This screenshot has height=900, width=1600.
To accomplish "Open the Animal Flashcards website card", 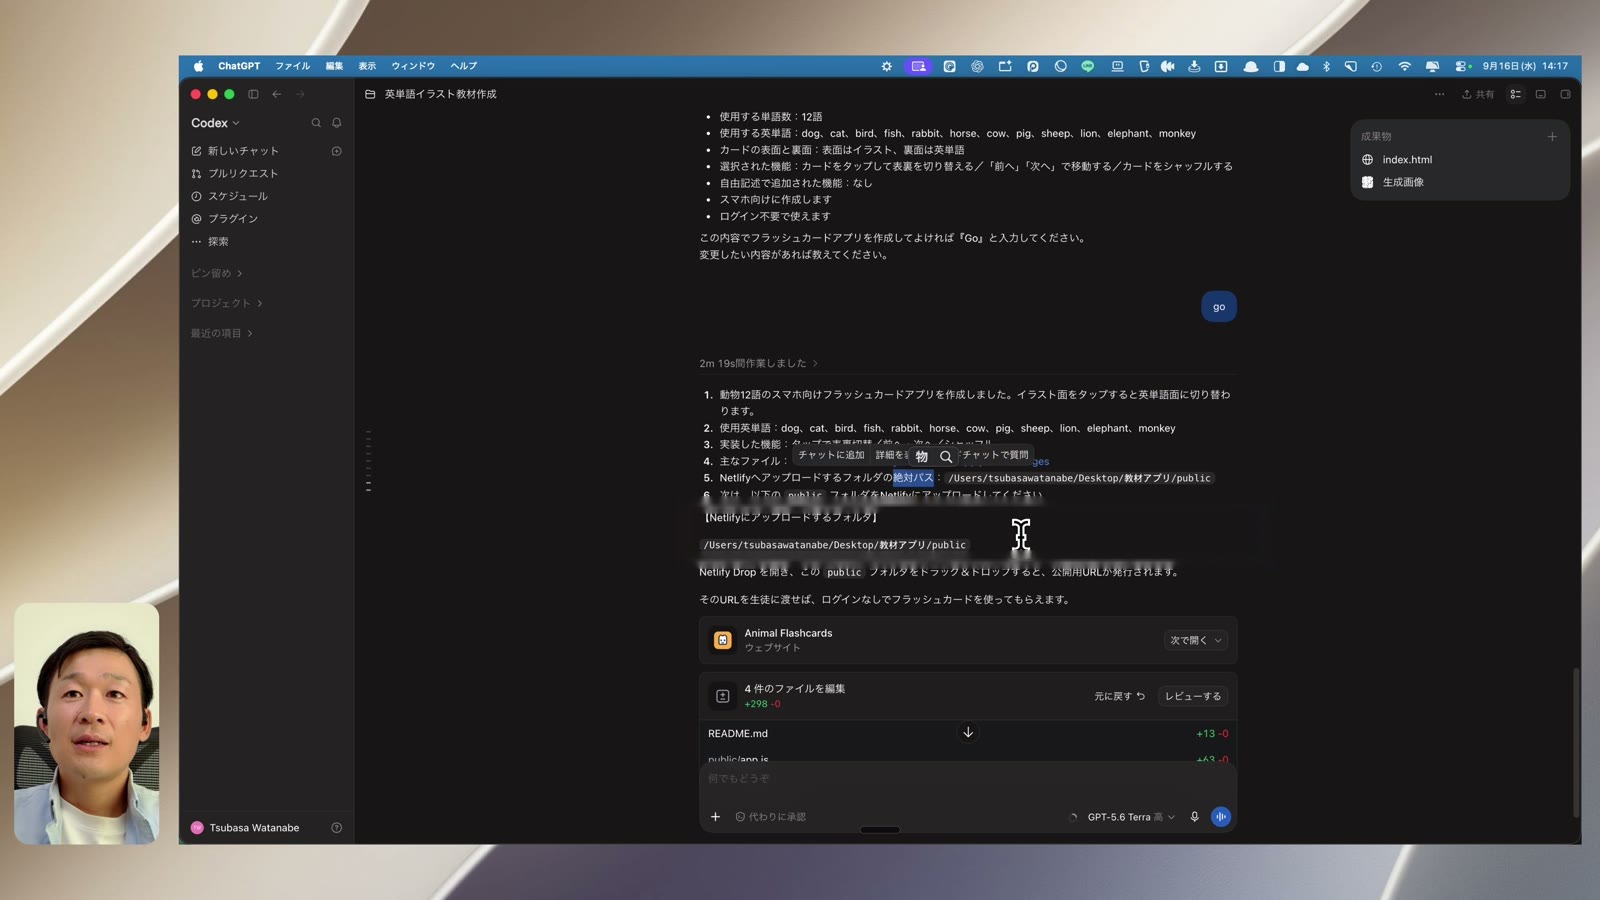I will (968, 640).
